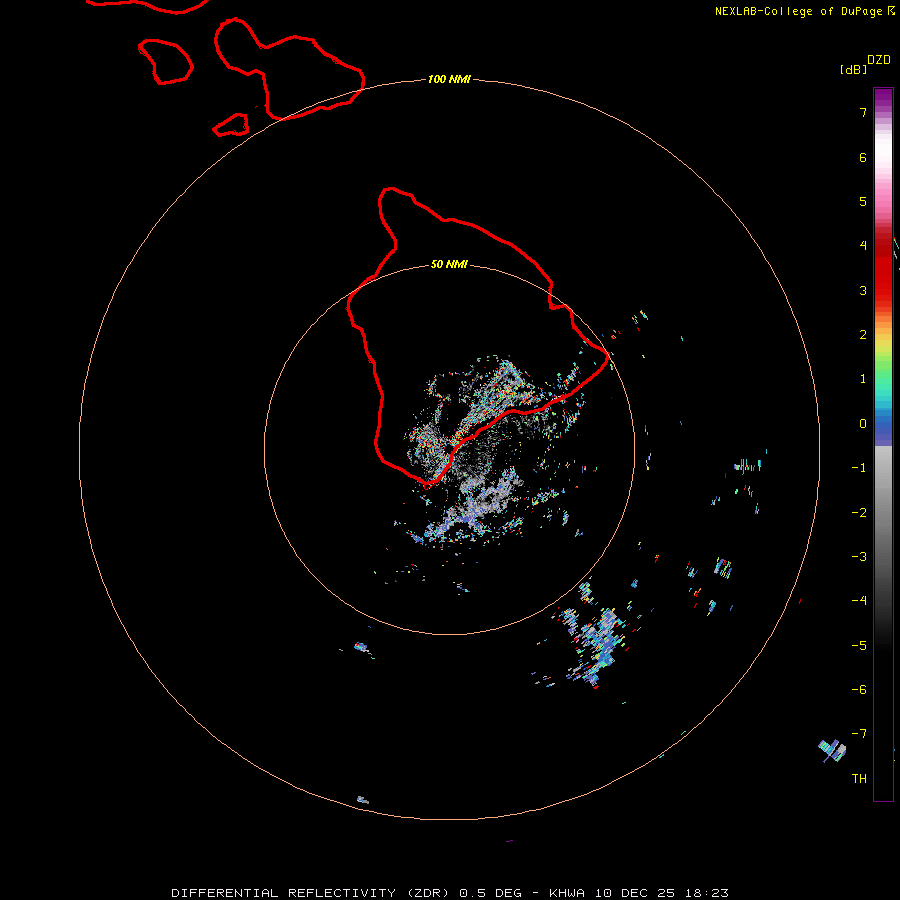
Task: Click the DZD product label above color bar
Action: [879, 60]
